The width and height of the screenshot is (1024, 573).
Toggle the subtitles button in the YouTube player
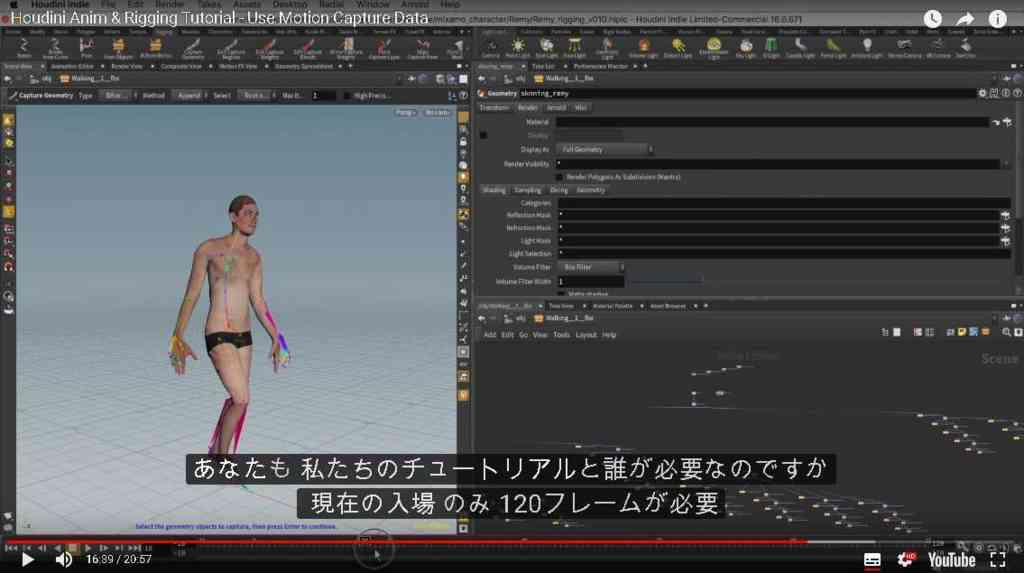point(872,560)
